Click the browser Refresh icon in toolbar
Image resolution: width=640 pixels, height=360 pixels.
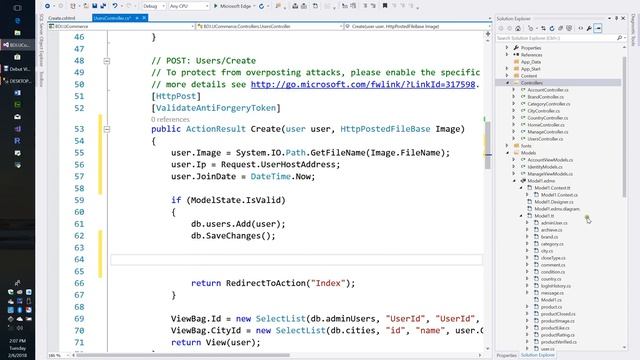point(262,6)
